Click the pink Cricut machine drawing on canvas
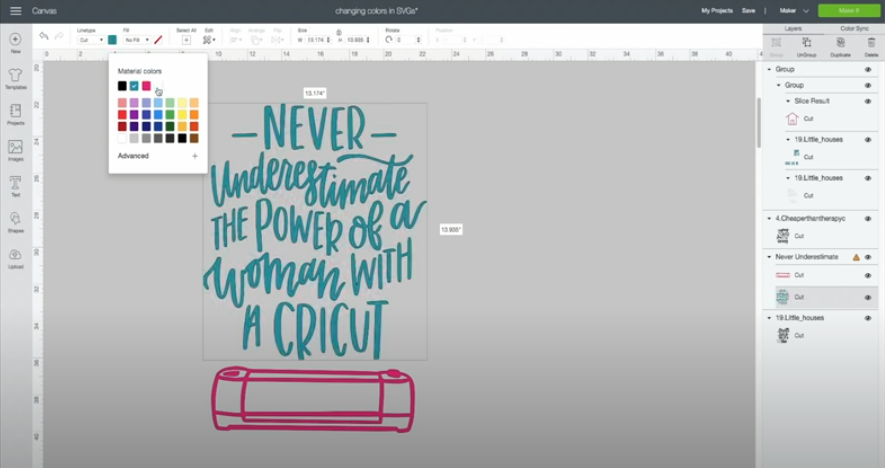Viewport: 885px width, 468px height. [313, 399]
